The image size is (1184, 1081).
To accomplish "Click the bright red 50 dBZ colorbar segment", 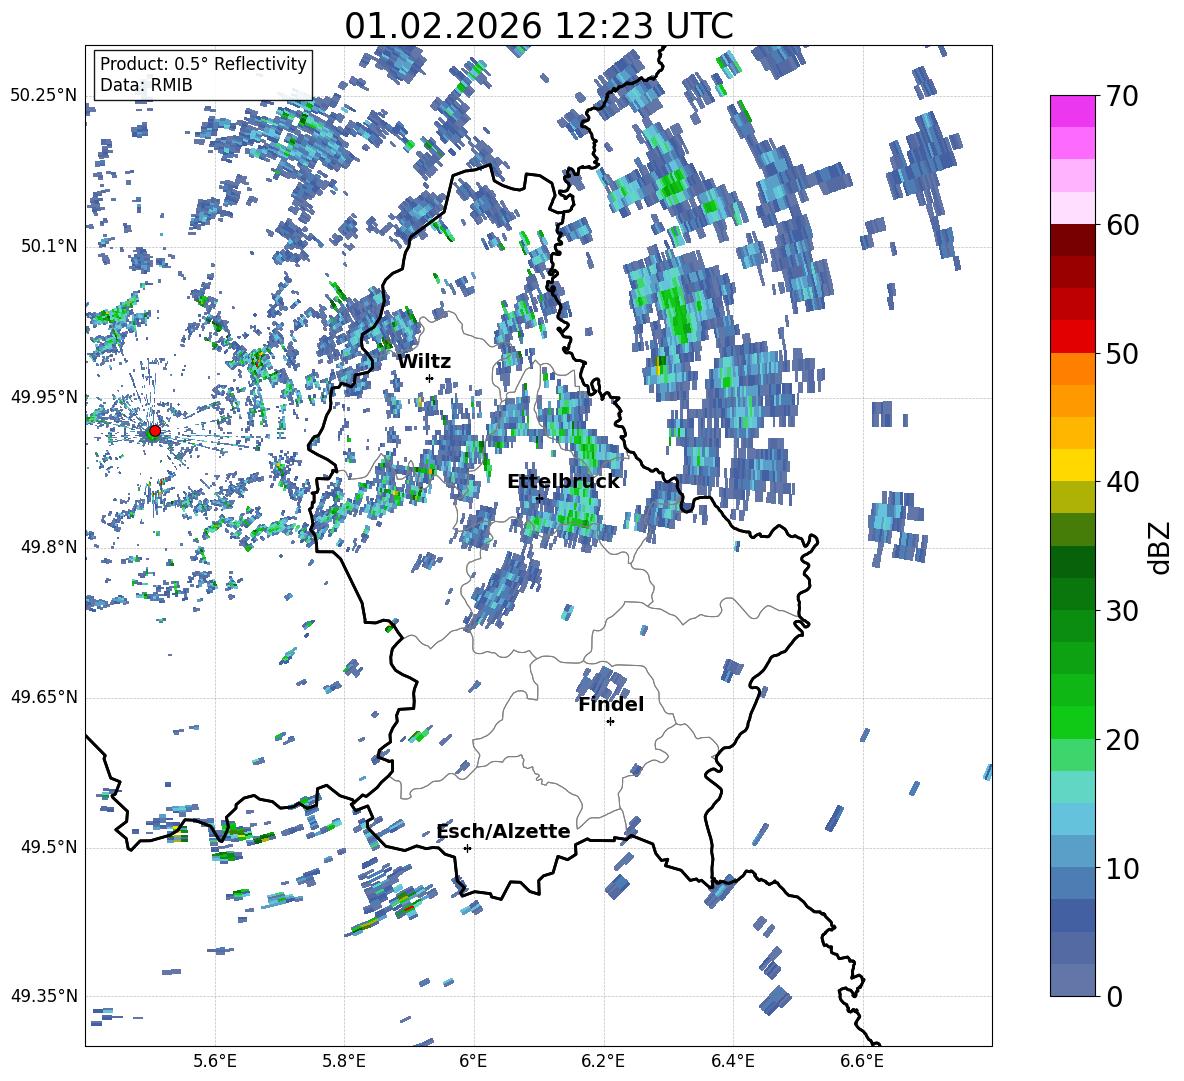I will click(x=1072, y=337).
